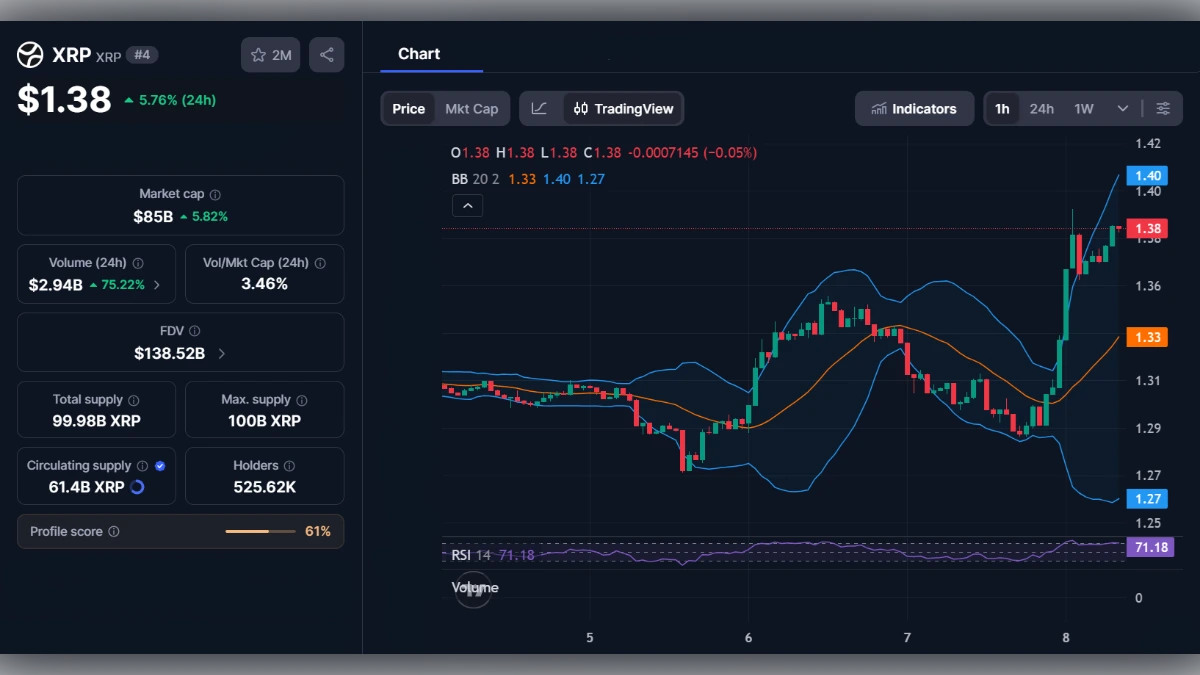Click the #4 rank badge

[x=142, y=55]
